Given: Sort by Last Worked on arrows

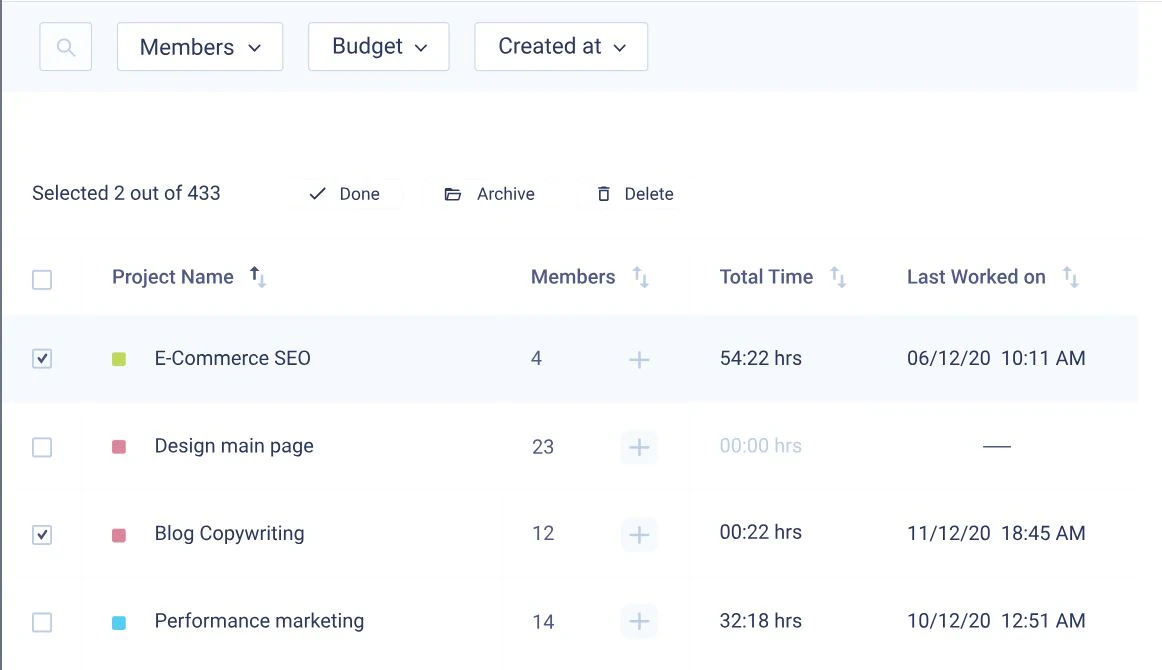Looking at the screenshot, I should [x=1070, y=276].
